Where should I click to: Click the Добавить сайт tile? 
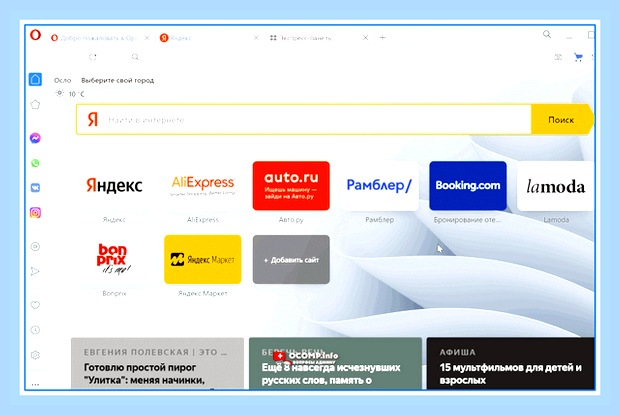(291, 259)
